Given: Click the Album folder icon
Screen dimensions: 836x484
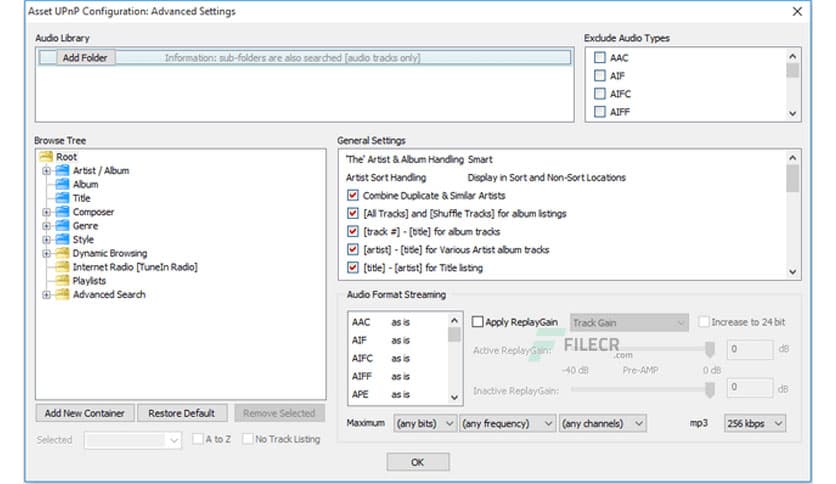Looking at the screenshot, I should [x=62, y=184].
